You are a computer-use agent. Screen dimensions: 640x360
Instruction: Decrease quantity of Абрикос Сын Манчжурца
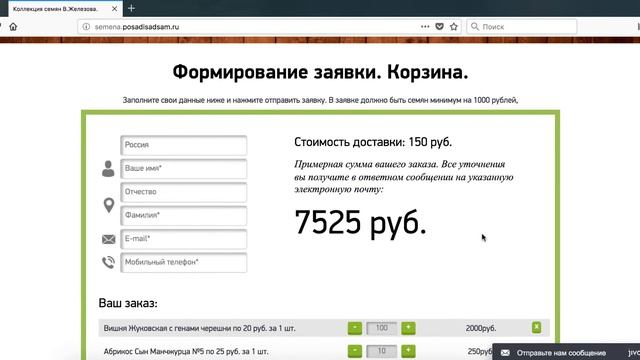[355, 351]
